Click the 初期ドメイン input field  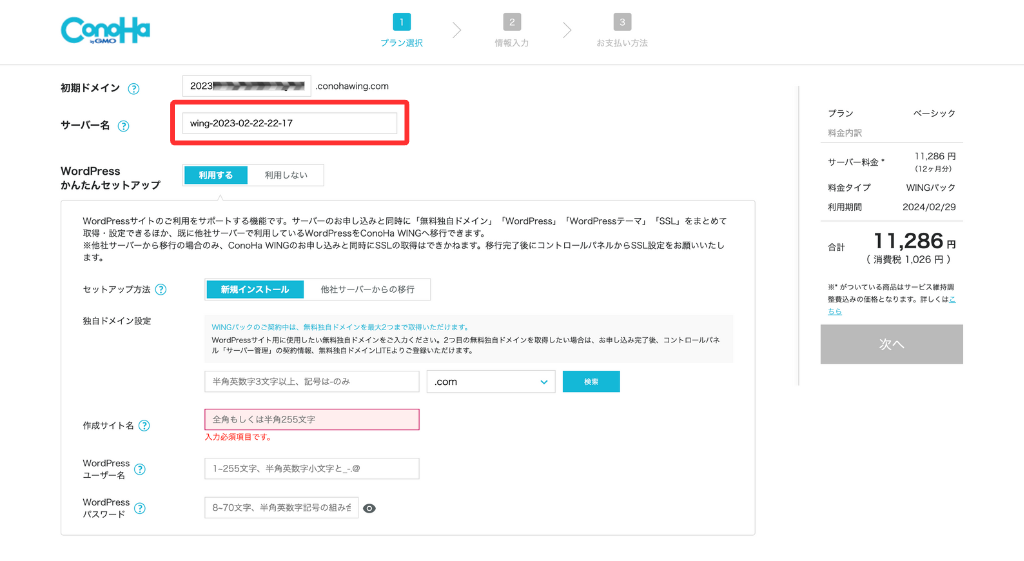[x=246, y=86]
